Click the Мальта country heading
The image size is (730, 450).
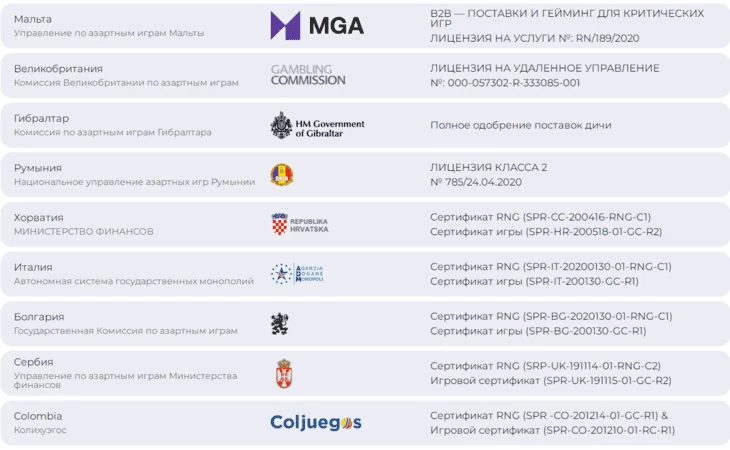click(x=33, y=19)
